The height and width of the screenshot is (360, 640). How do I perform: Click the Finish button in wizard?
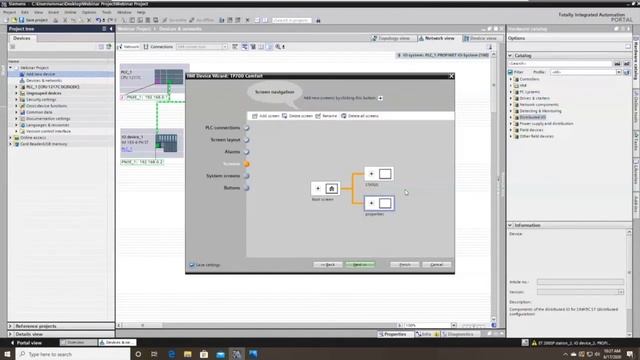click(404, 264)
